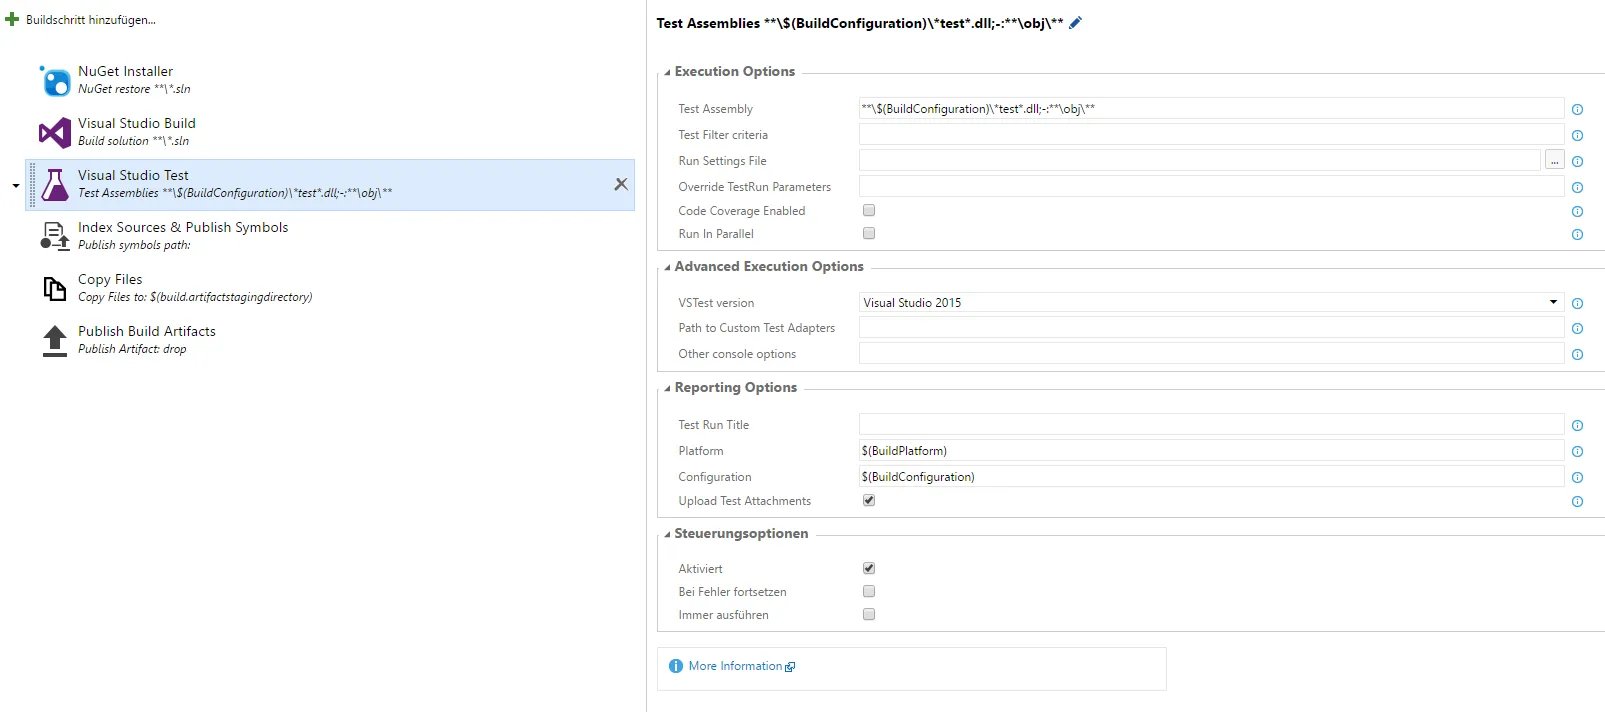Click the info icon beside Test Assembly
Image resolution: width=1605 pixels, height=712 pixels.
[x=1577, y=110]
